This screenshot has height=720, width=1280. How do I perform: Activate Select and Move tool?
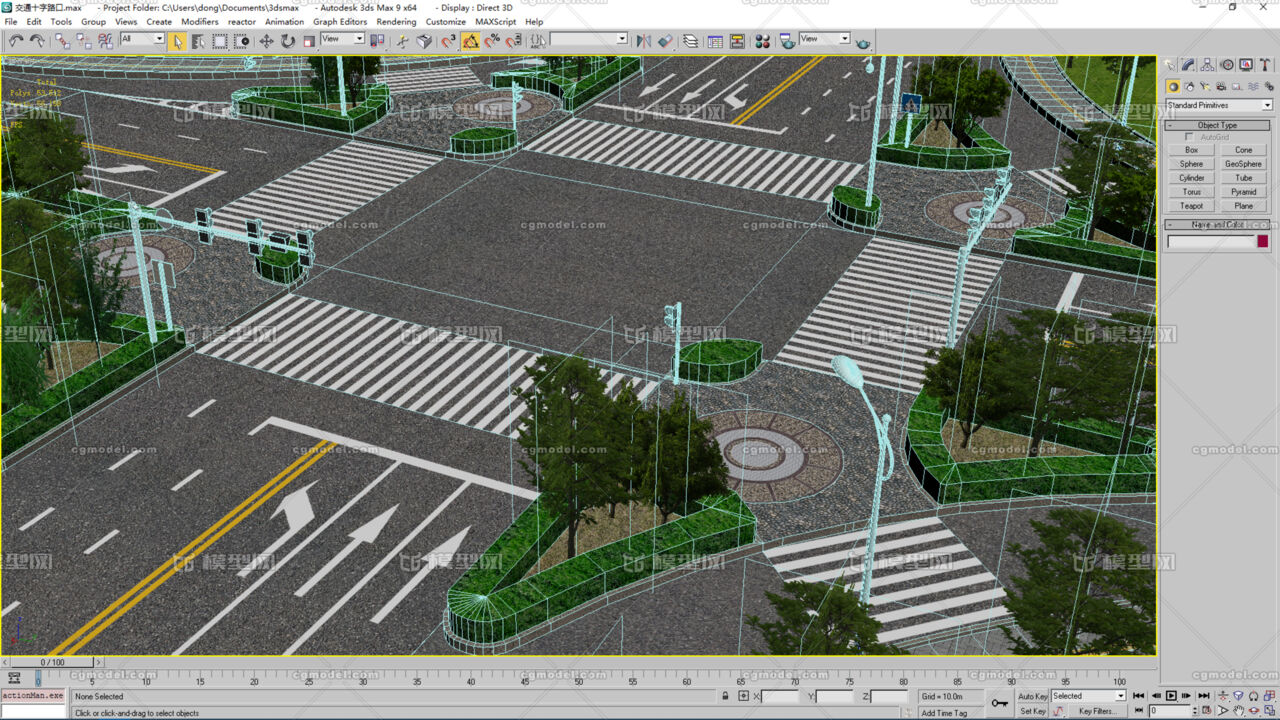pos(266,41)
